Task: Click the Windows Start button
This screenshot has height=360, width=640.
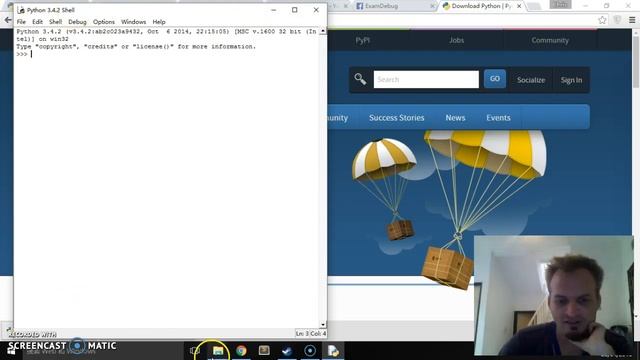Action: (11, 351)
